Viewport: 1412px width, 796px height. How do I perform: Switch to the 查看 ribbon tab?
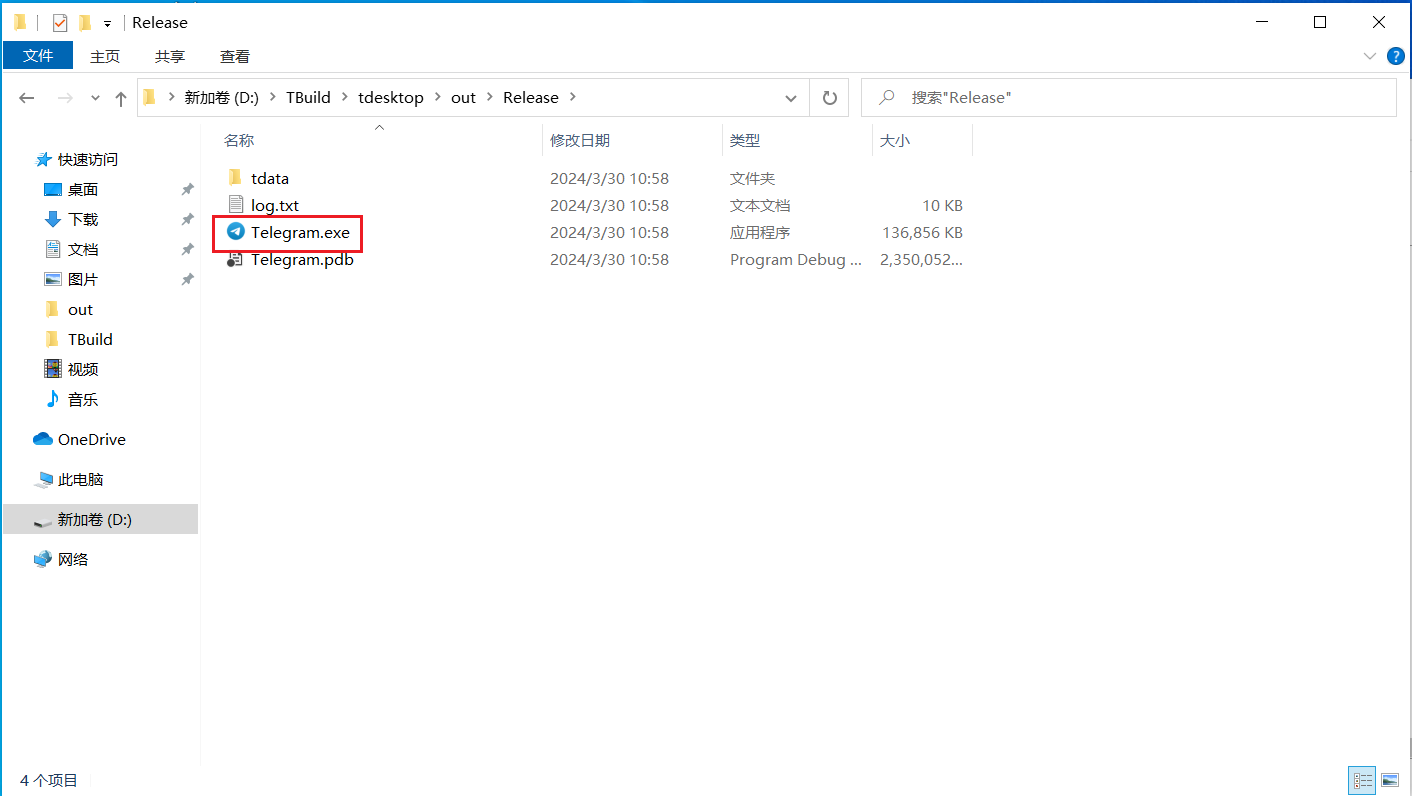point(235,56)
